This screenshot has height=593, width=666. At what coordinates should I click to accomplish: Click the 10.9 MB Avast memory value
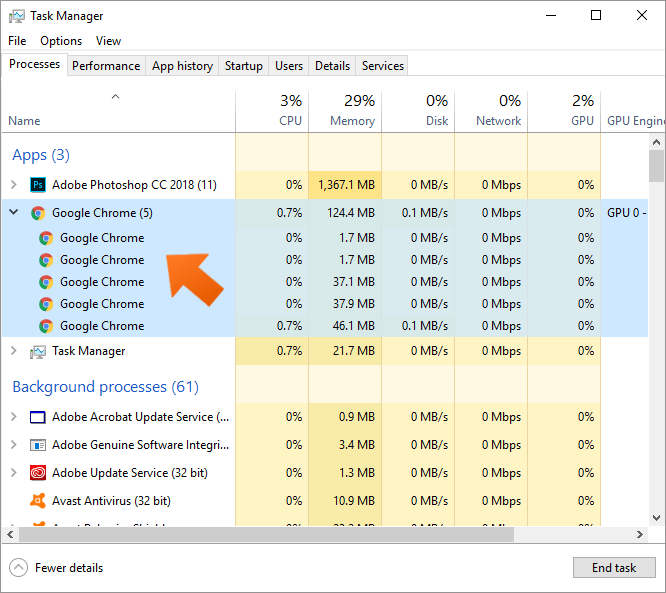coord(354,501)
